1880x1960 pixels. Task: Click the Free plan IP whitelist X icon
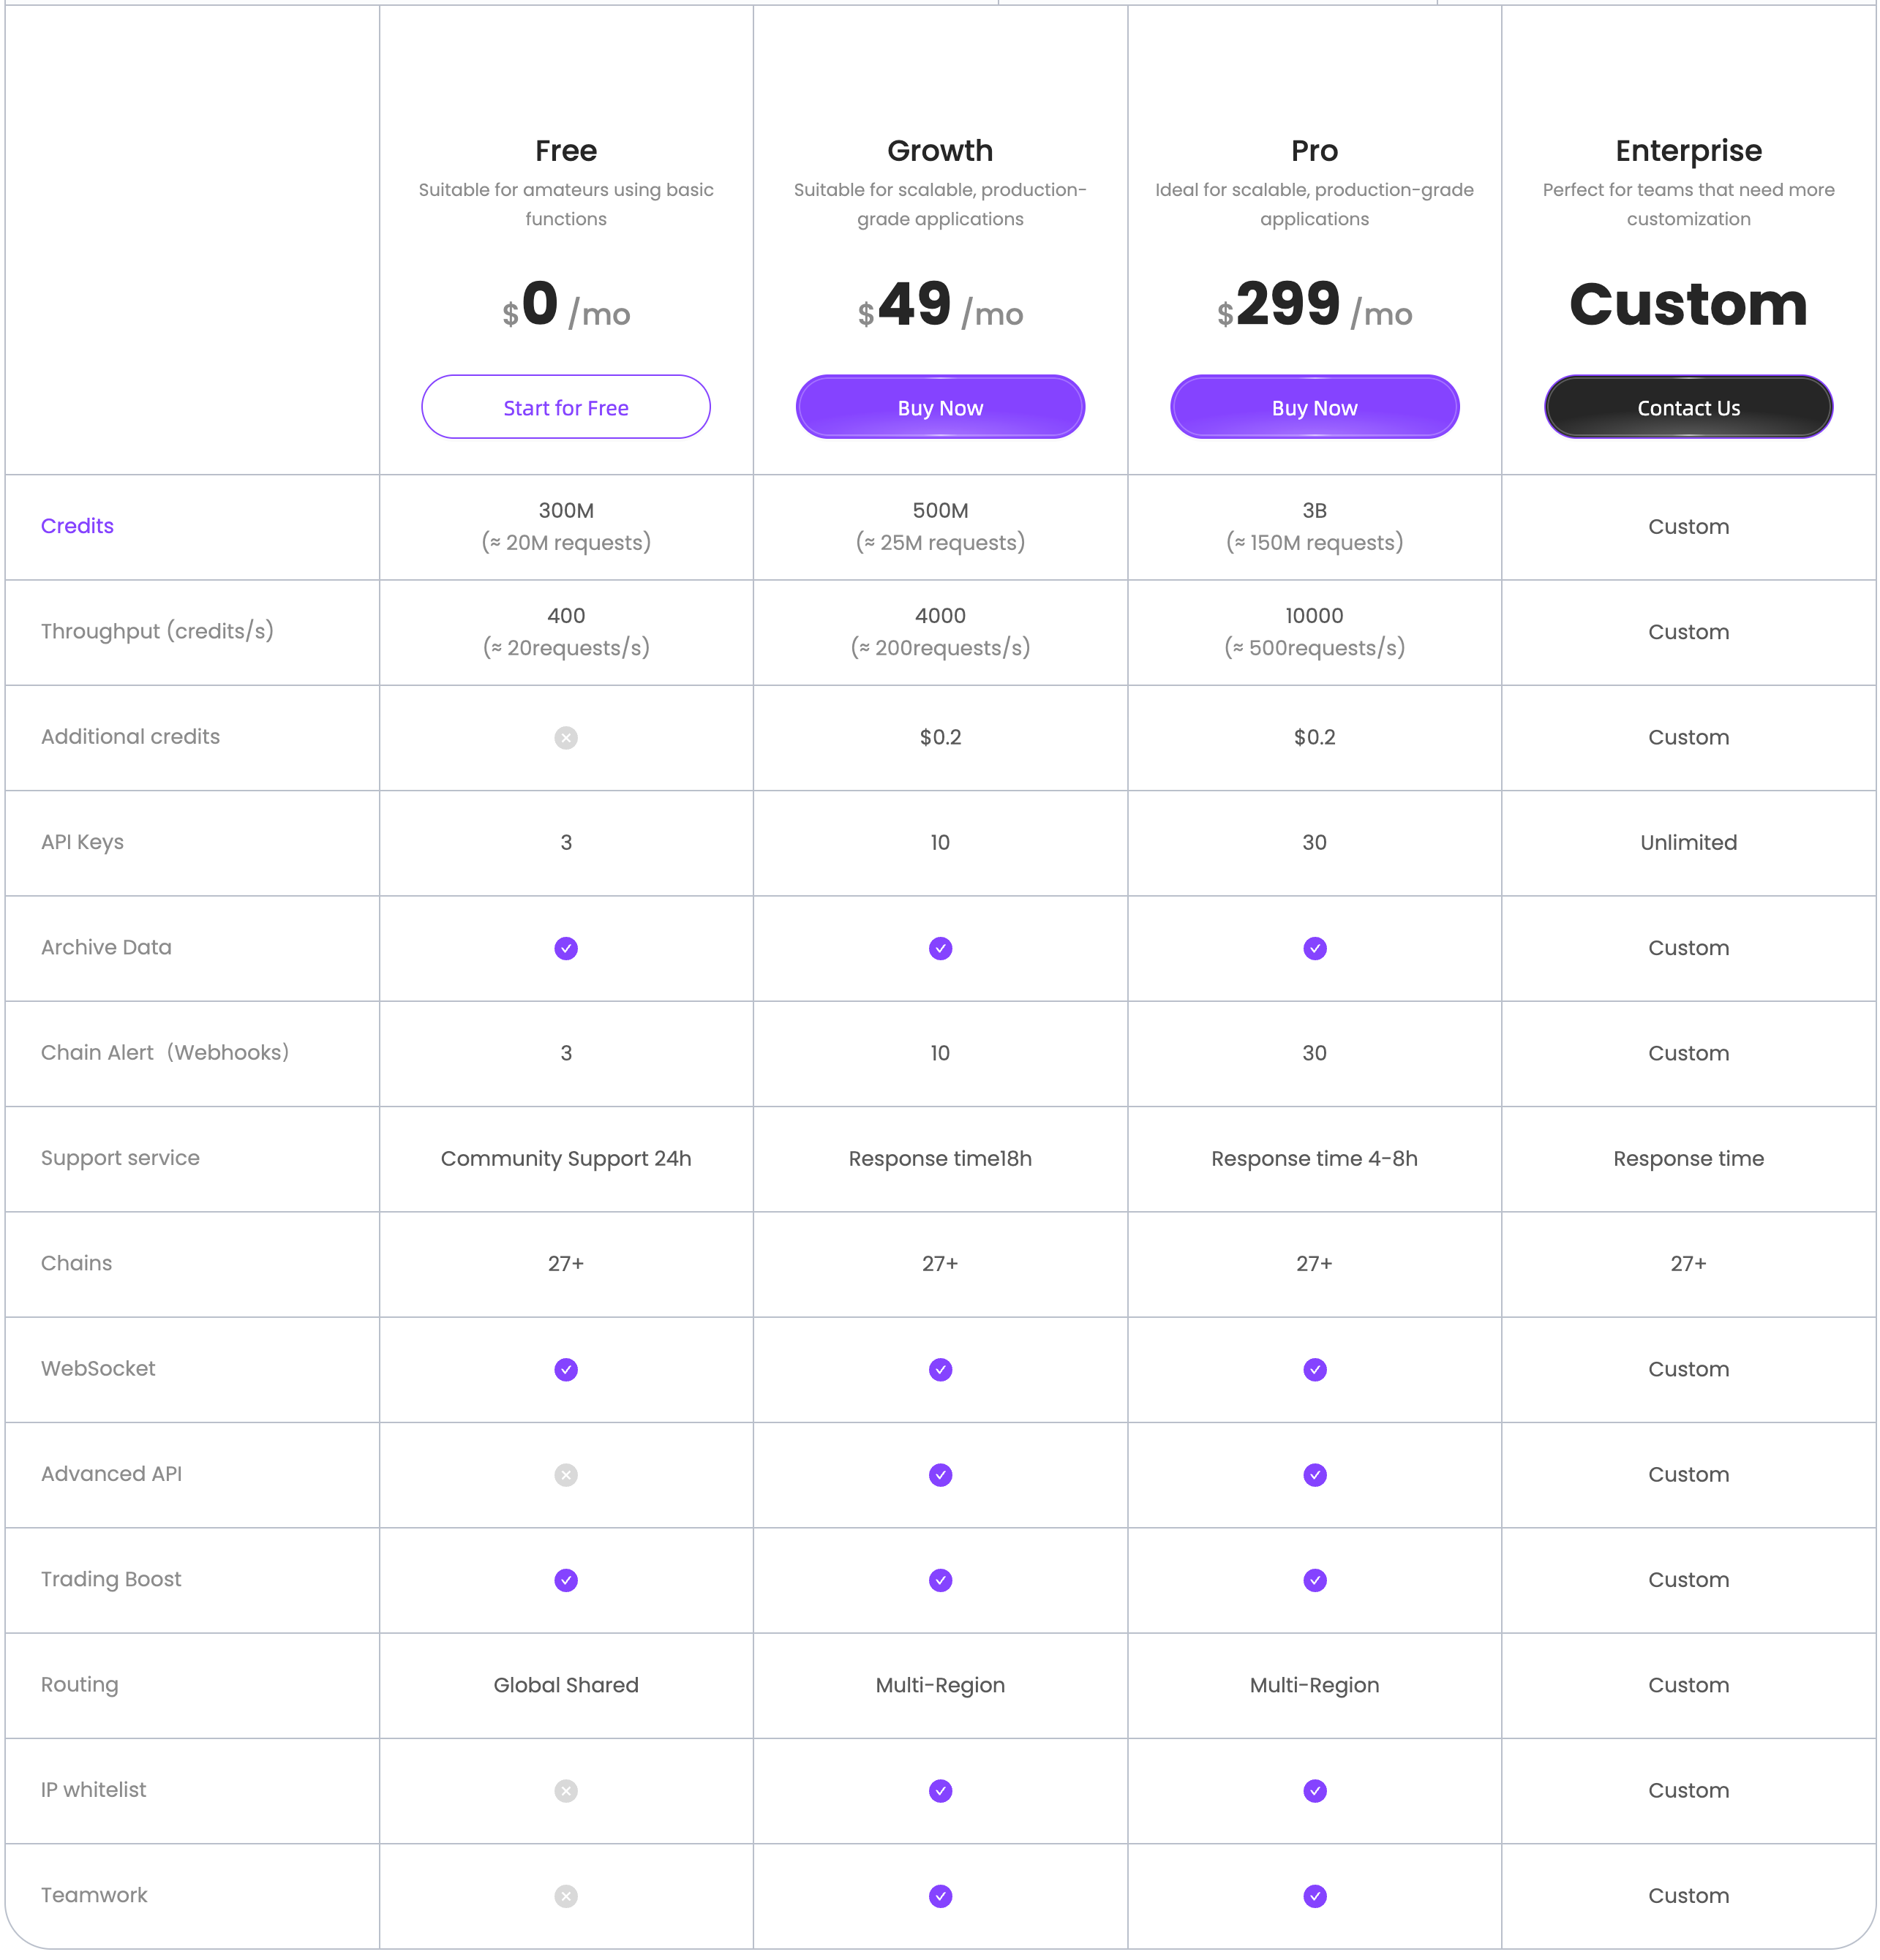click(x=566, y=1791)
